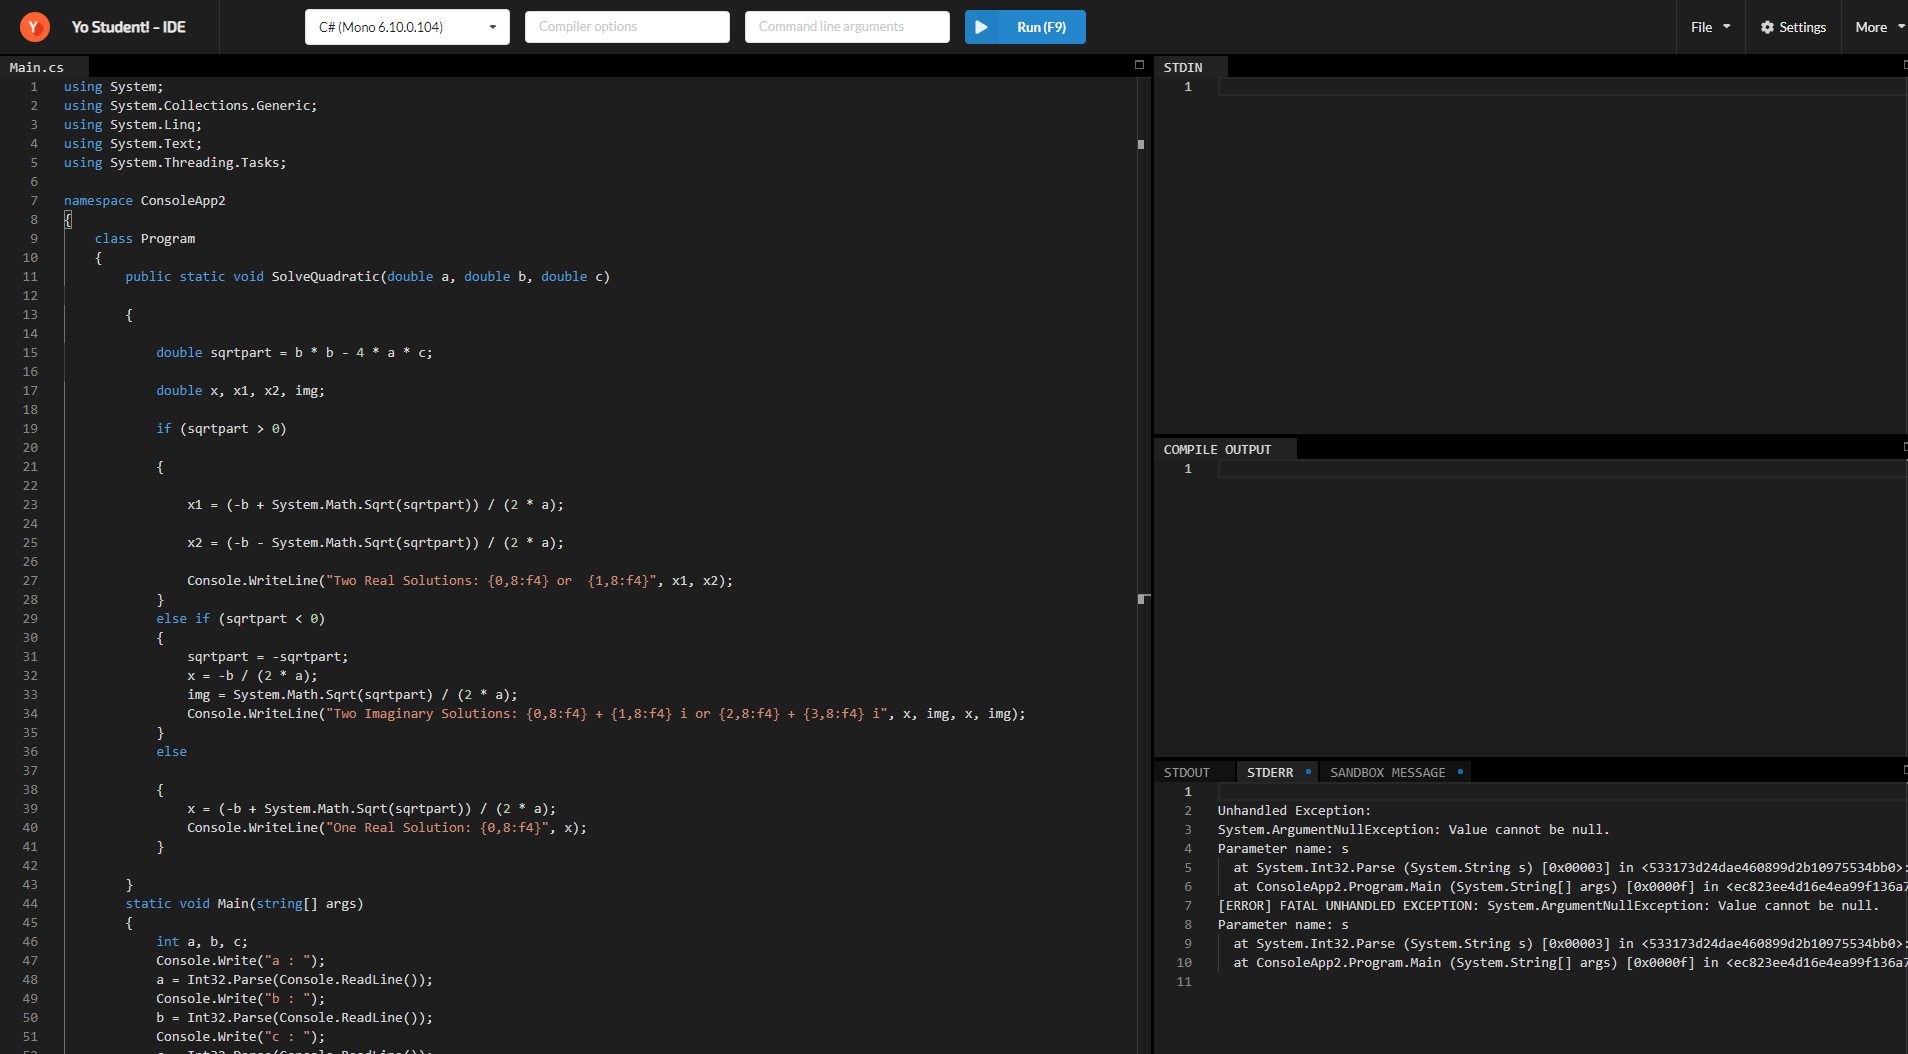1908x1054 pixels.
Task: Select the SANDBOX MESSAGE tab
Action: click(1387, 773)
